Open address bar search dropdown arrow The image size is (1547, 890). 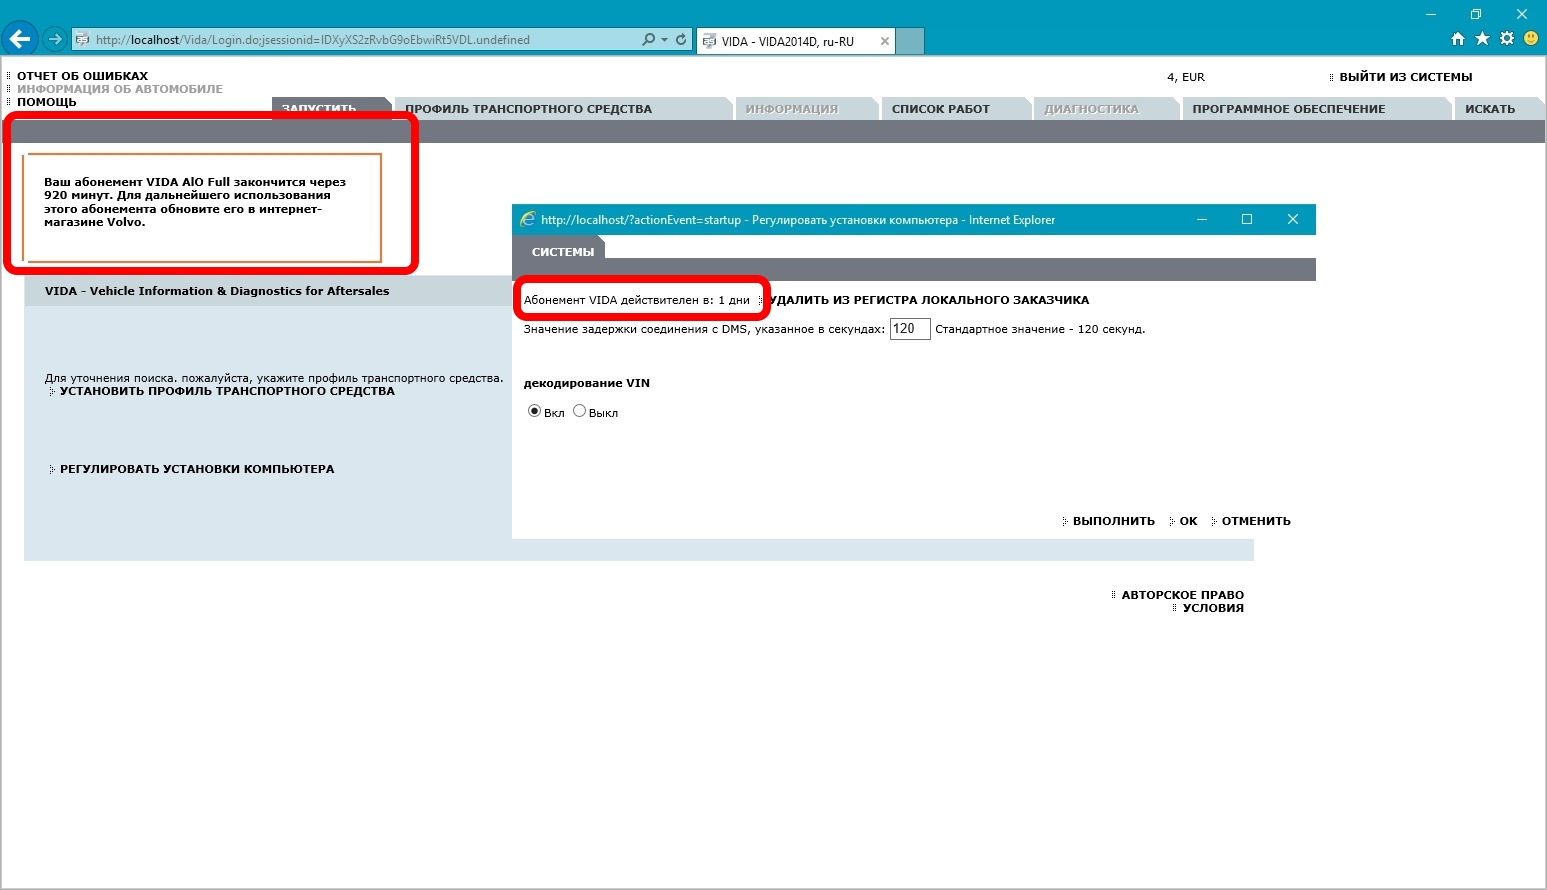(664, 40)
